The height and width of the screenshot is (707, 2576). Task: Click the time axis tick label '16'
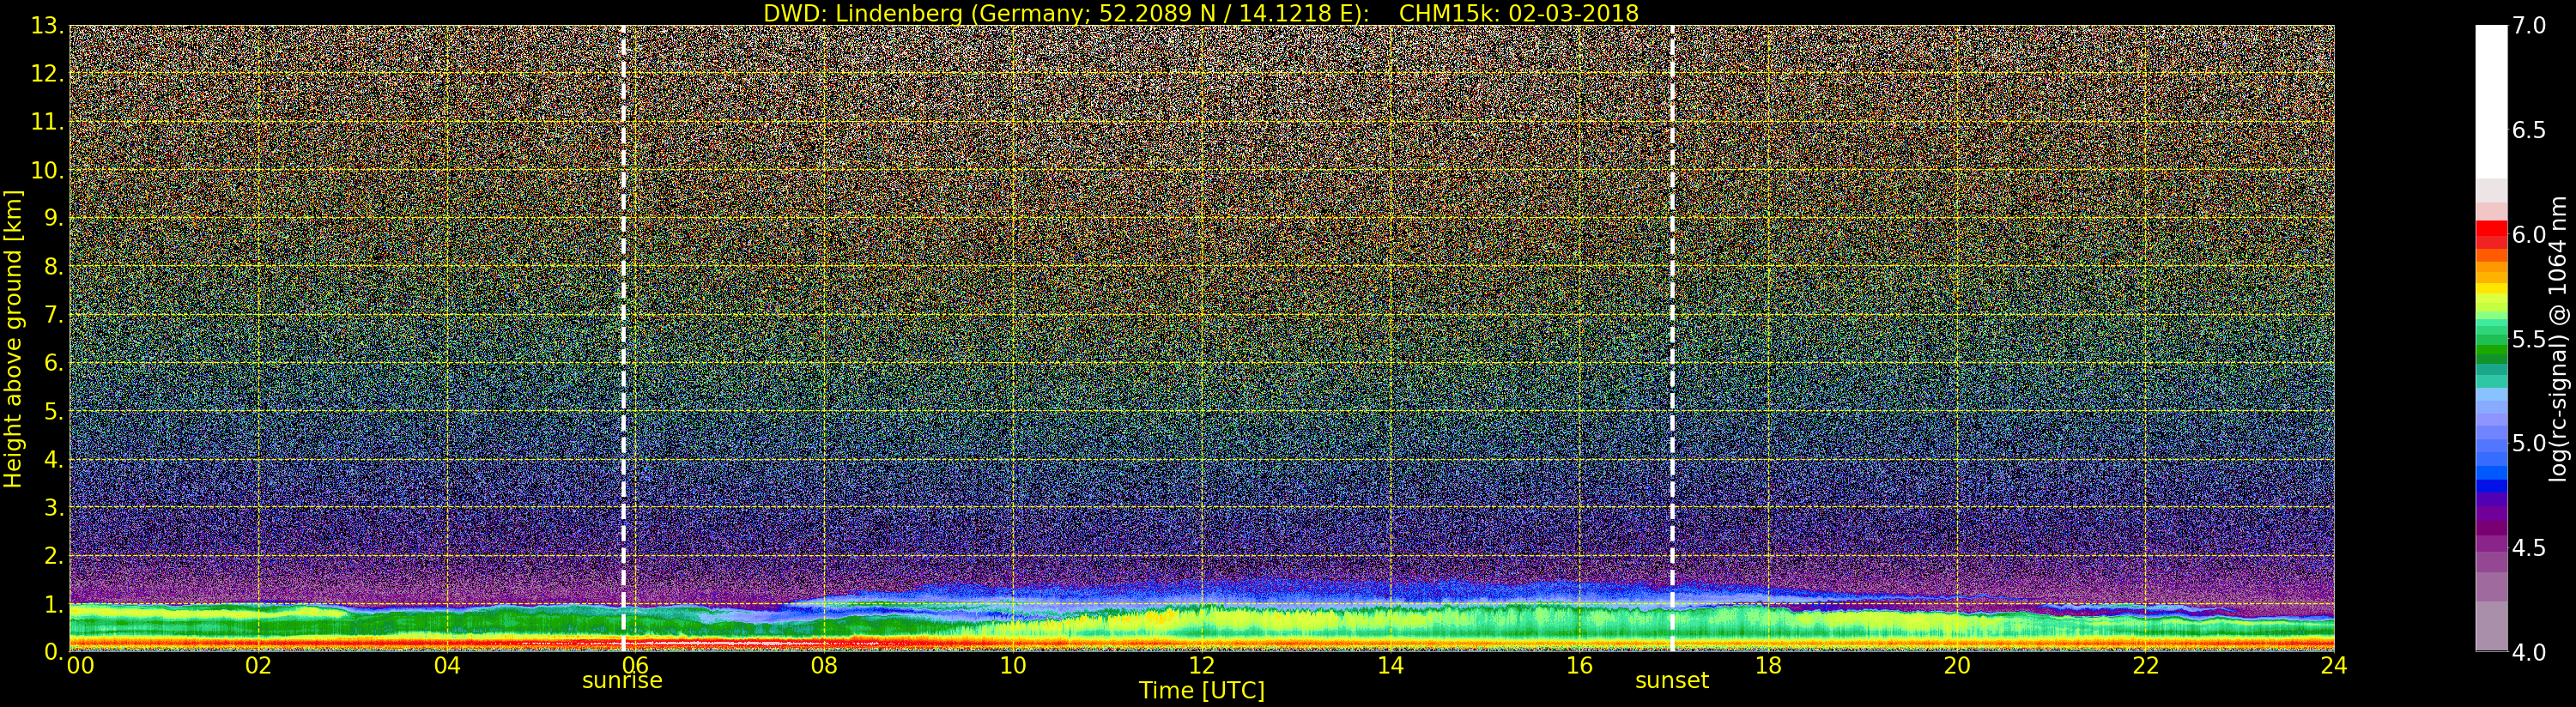point(1579,666)
